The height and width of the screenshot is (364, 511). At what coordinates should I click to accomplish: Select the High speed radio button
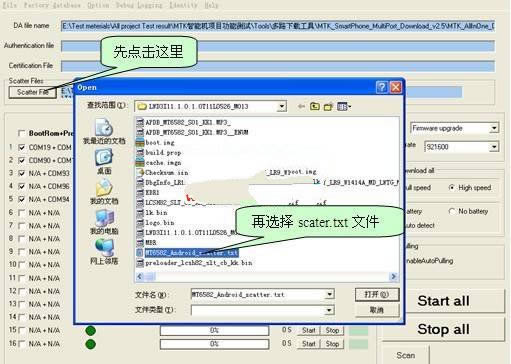(452, 188)
